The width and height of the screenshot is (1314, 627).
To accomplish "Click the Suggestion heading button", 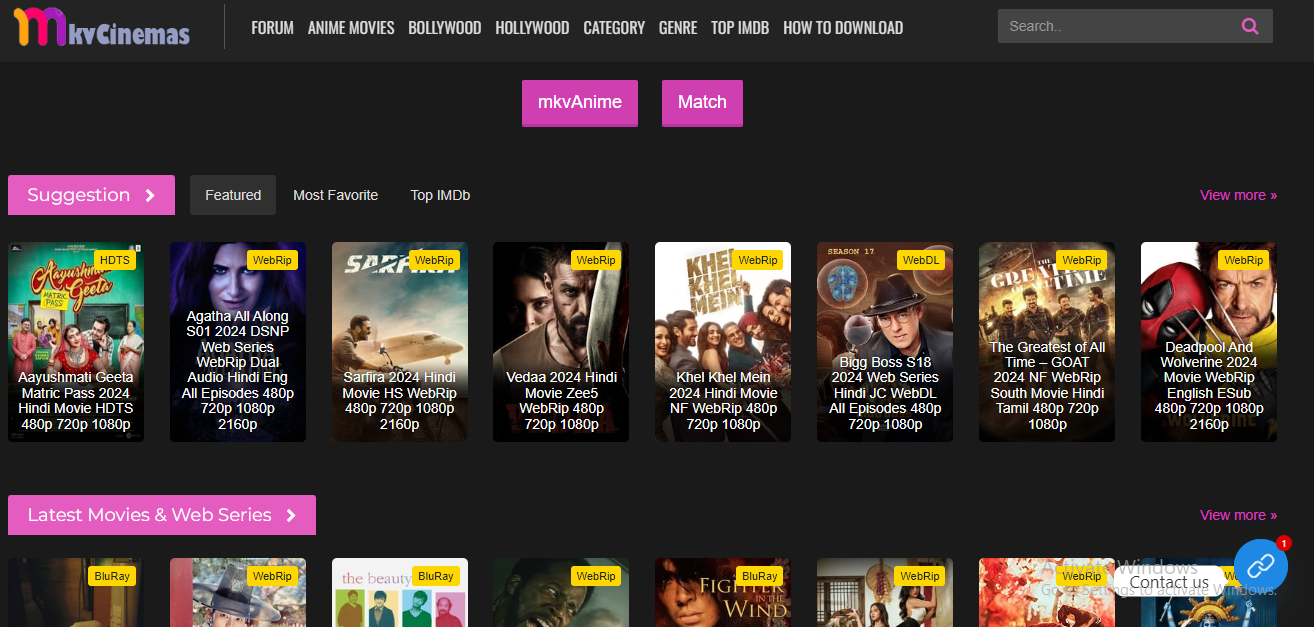I will [x=91, y=195].
